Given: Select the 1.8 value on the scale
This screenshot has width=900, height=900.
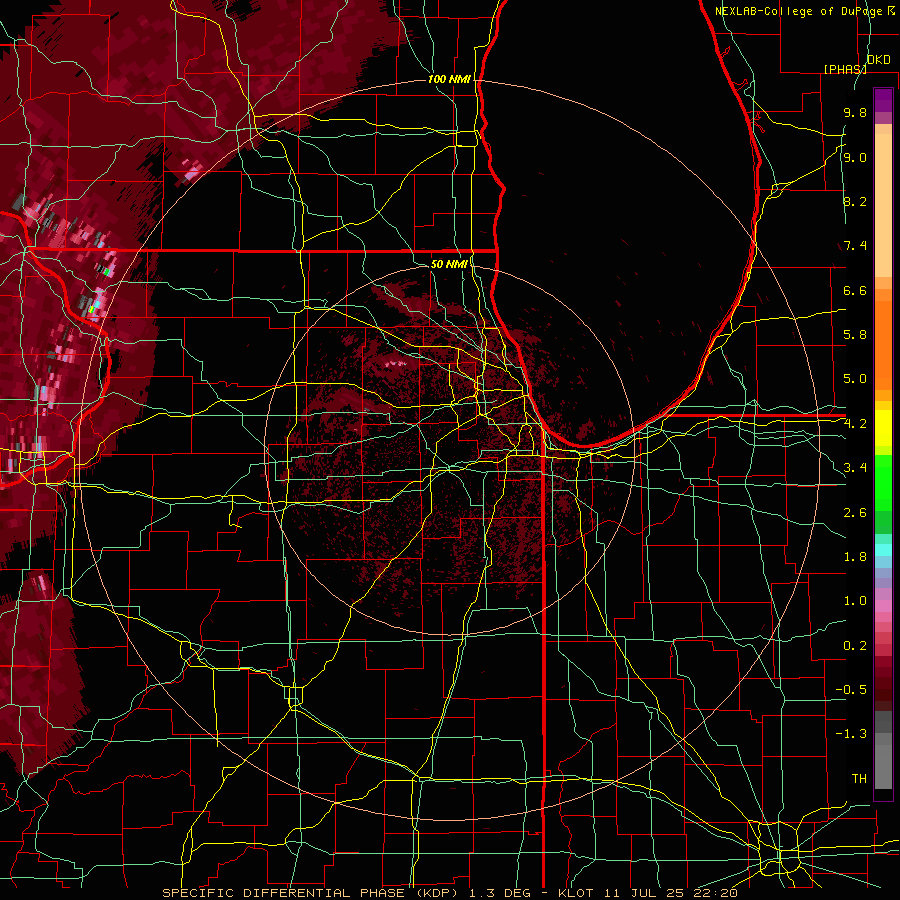Looking at the screenshot, I should click(x=855, y=557).
